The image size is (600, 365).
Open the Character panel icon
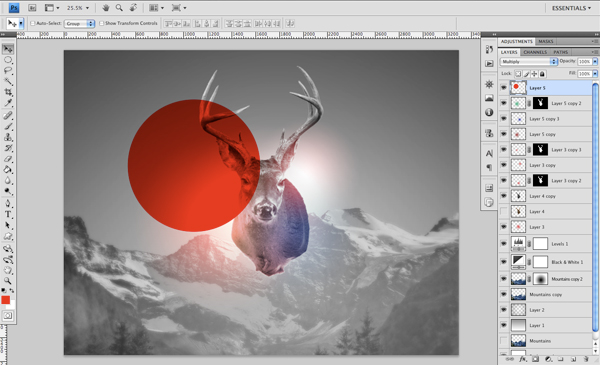click(x=489, y=153)
